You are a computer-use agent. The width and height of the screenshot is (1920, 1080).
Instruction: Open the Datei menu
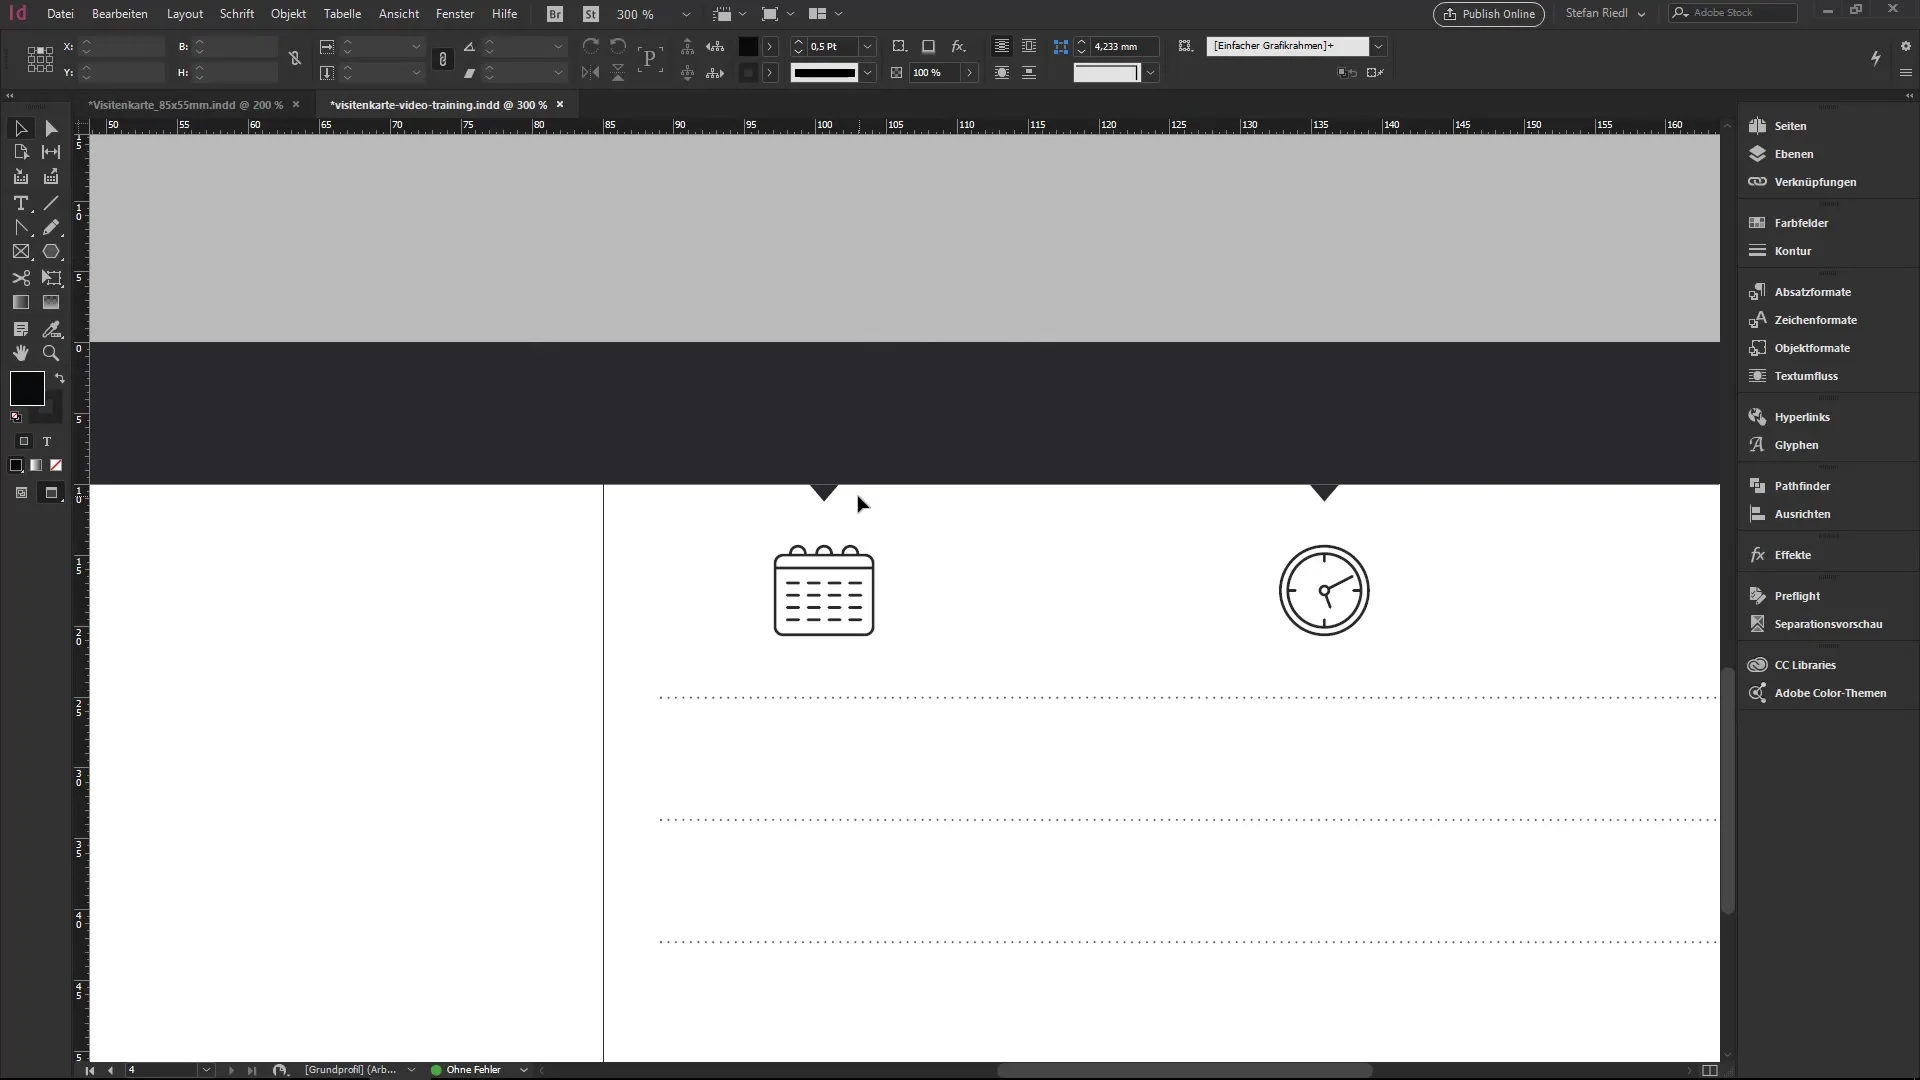(x=60, y=14)
